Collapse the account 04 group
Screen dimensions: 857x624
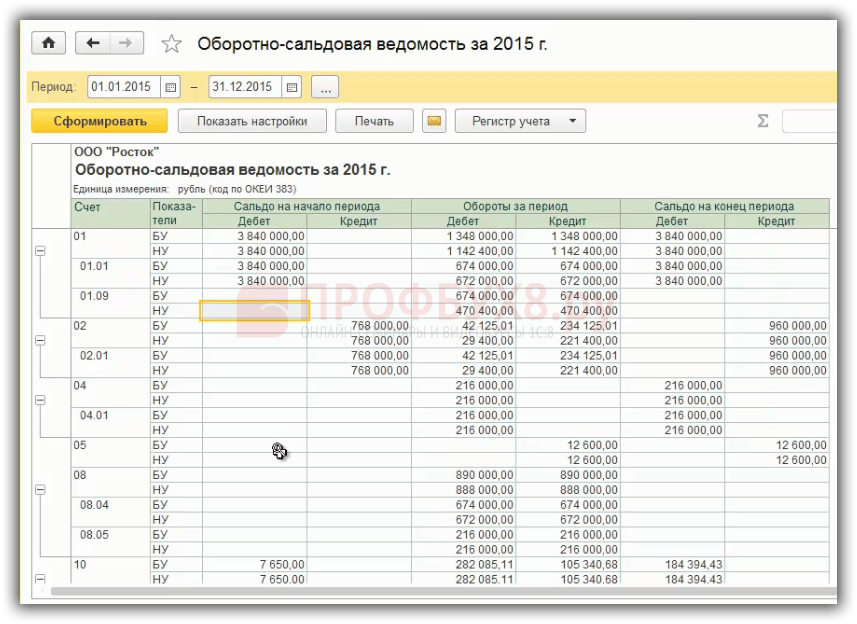point(40,400)
